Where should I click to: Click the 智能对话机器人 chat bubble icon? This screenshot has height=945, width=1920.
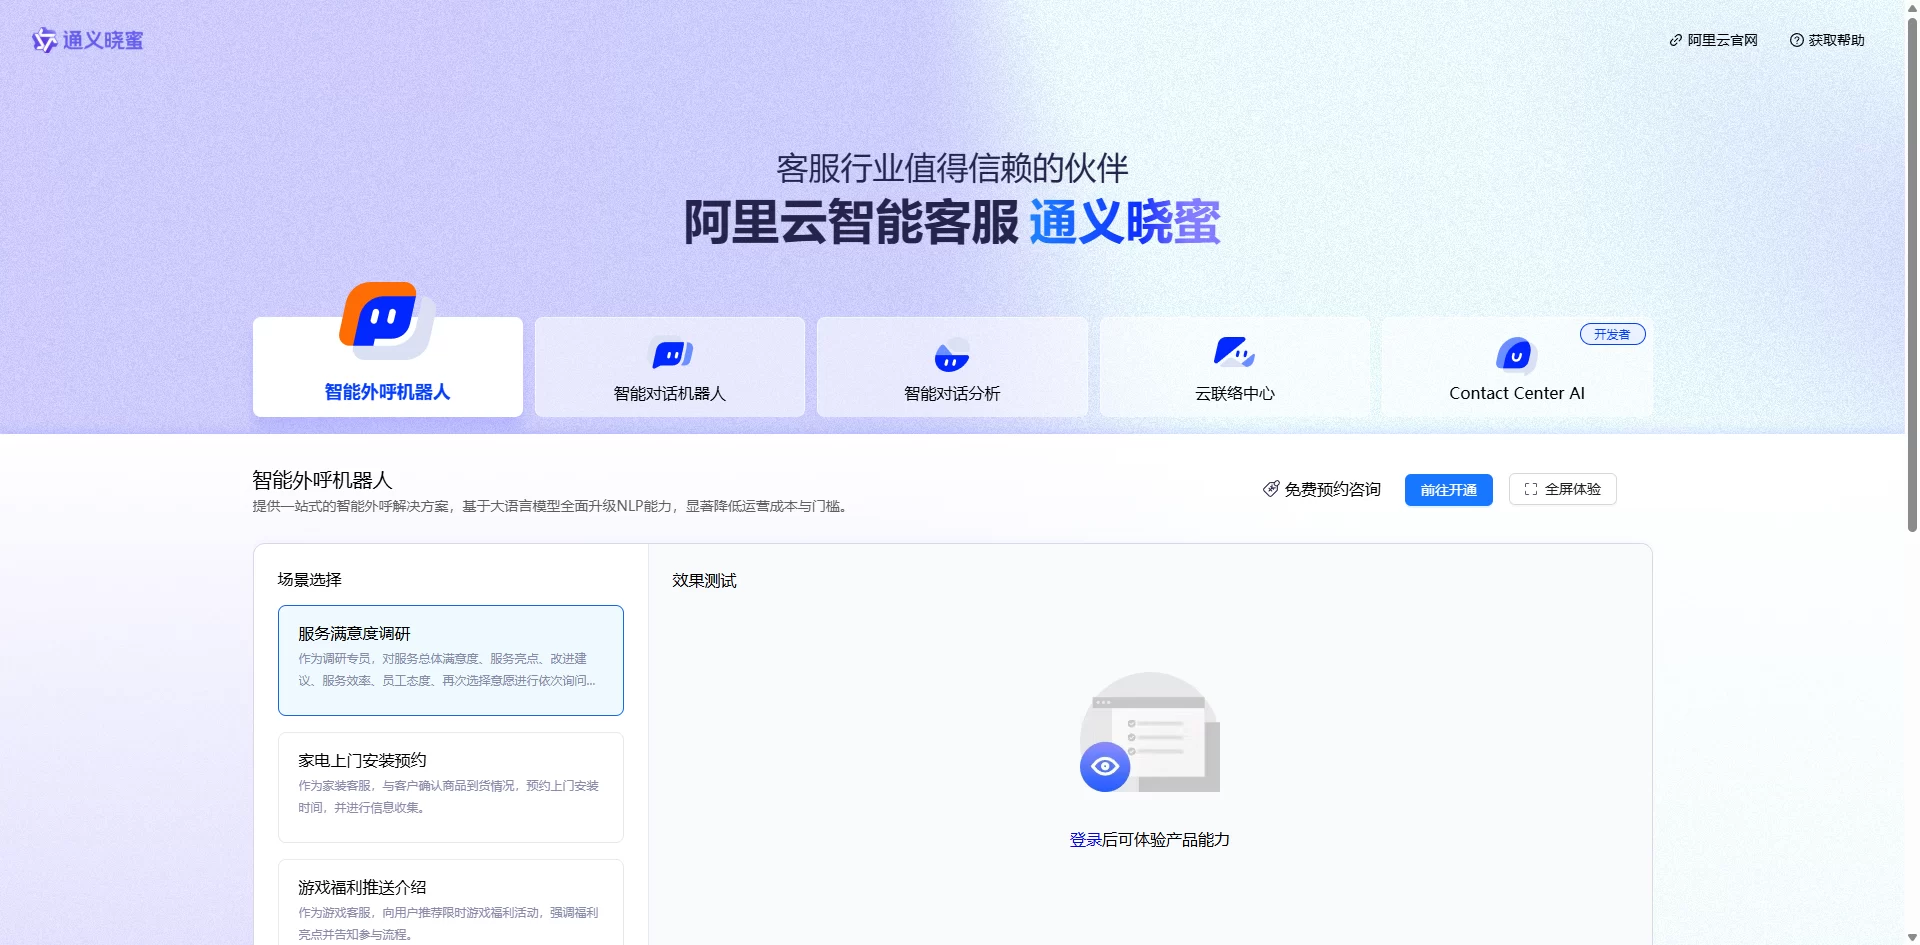(x=671, y=354)
